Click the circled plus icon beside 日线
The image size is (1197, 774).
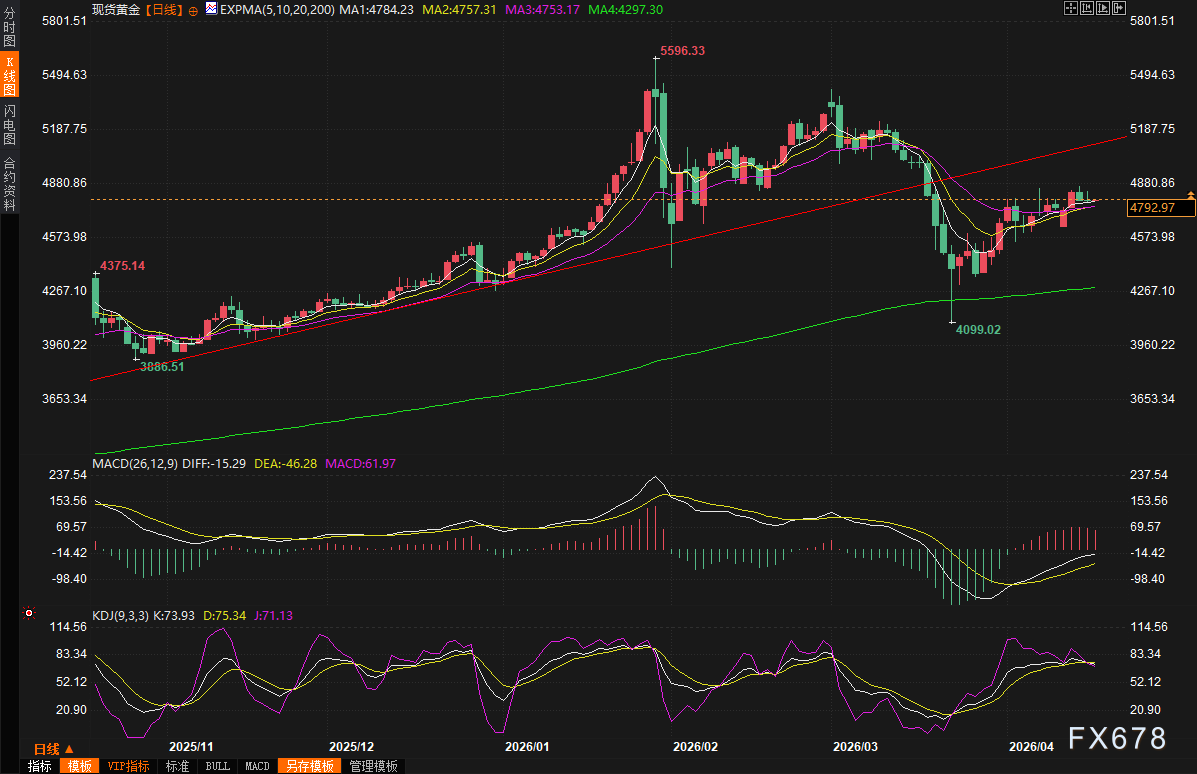tap(193, 9)
